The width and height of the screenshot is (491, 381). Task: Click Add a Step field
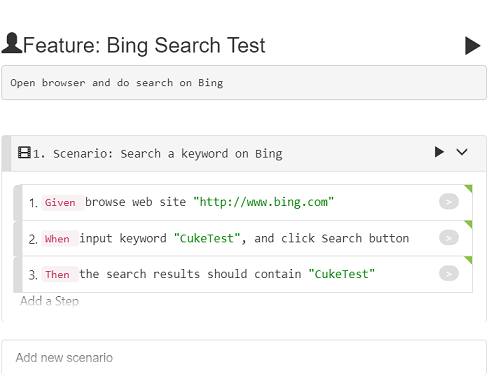(49, 301)
